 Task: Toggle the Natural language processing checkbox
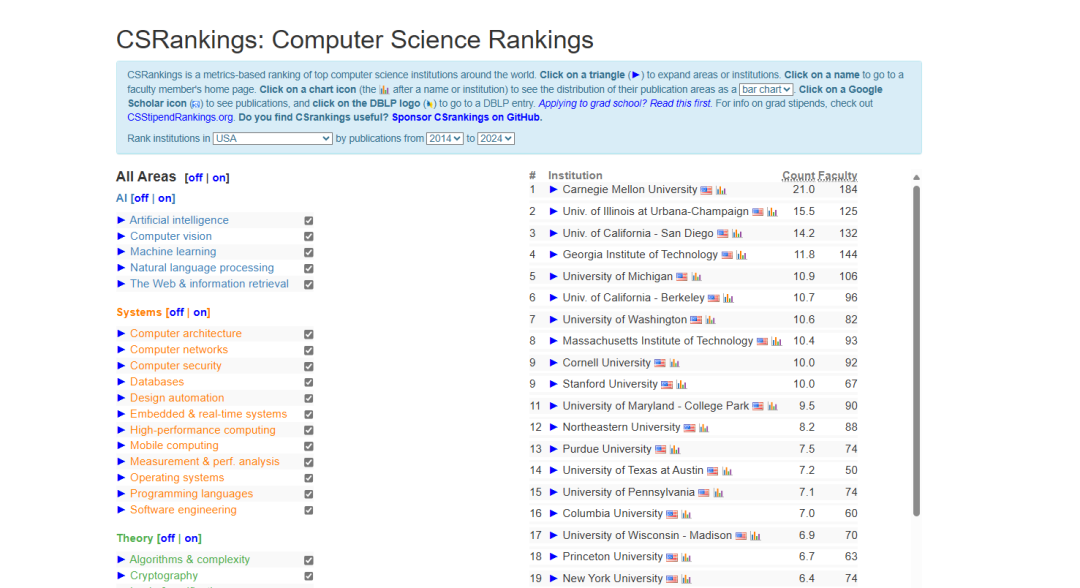[x=309, y=269]
